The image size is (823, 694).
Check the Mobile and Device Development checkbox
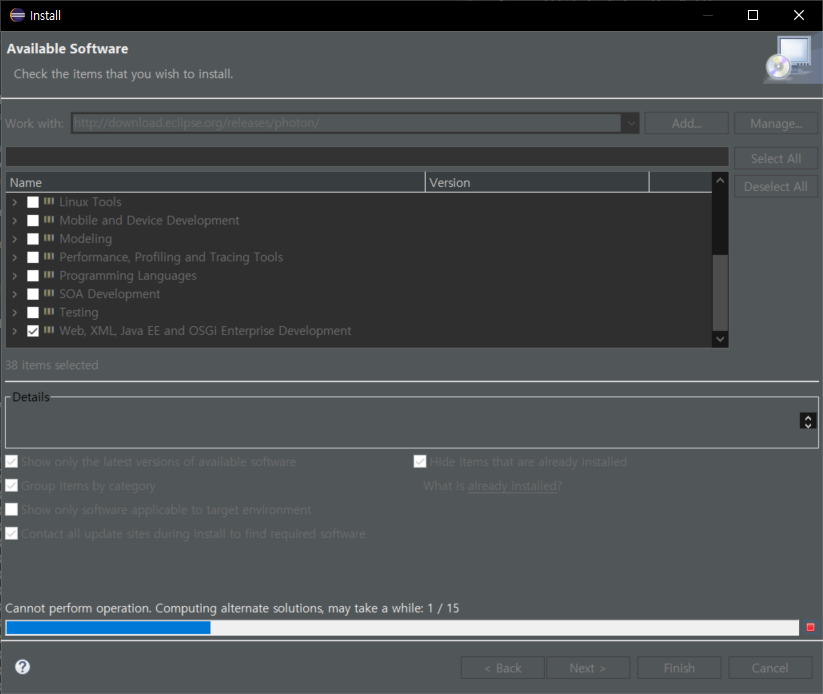click(33, 220)
